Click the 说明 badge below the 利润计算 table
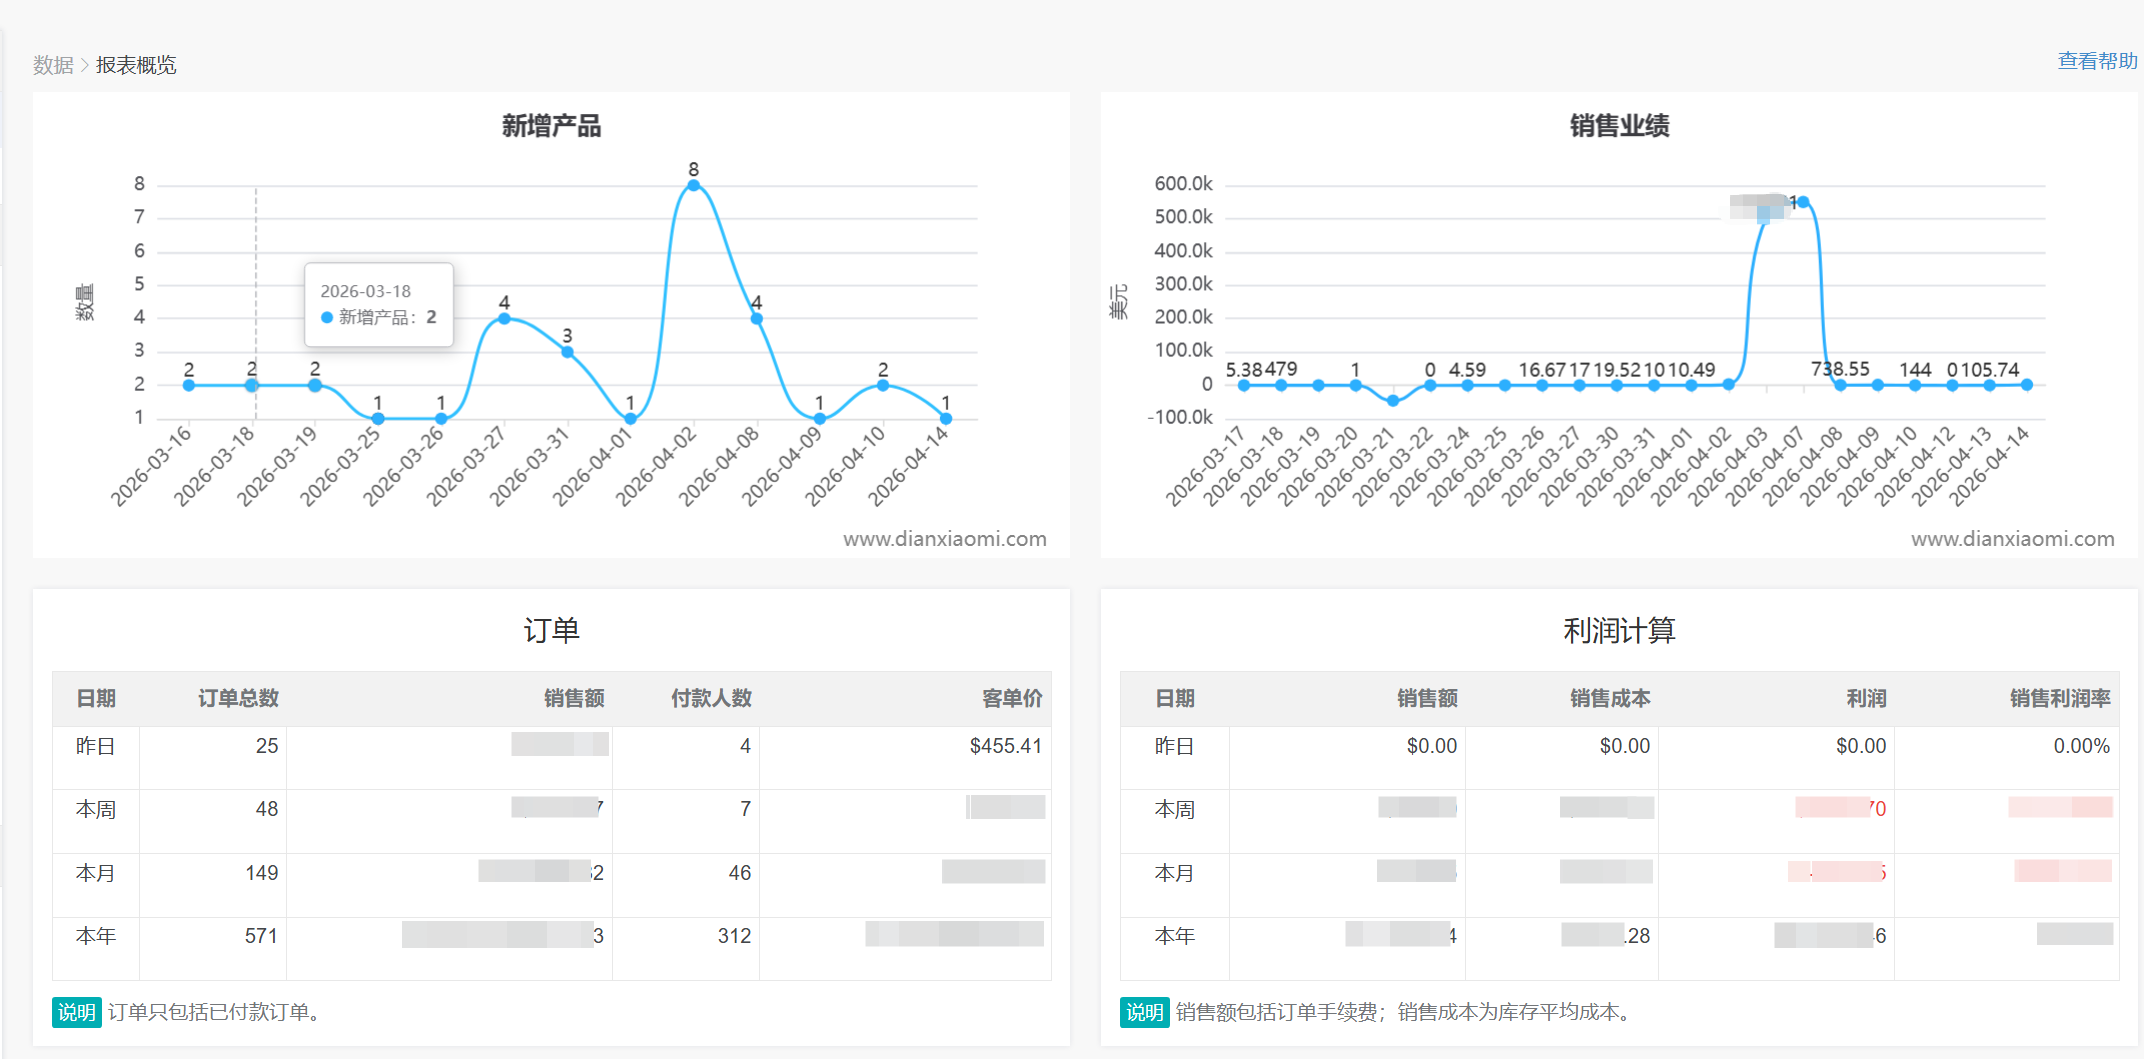2144x1059 pixels. pos(1144,1012)
